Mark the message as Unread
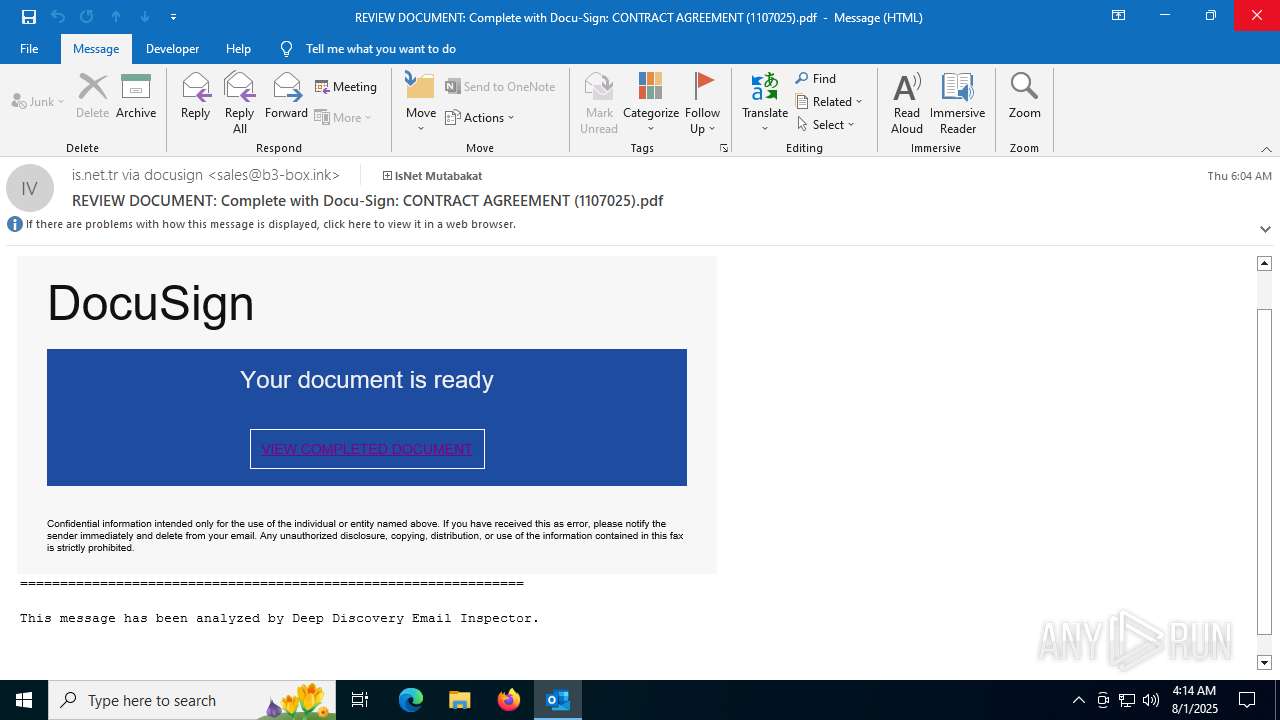 pyautogui.click(x=599, y=103)
